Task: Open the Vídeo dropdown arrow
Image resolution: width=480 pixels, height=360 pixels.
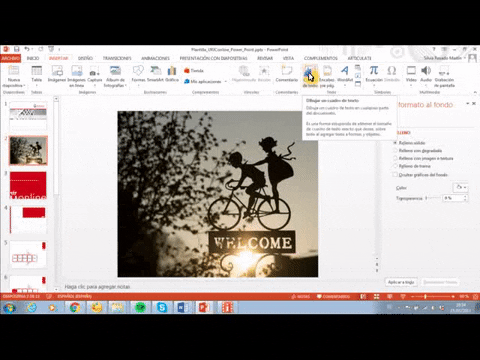Action: [411, 85]
